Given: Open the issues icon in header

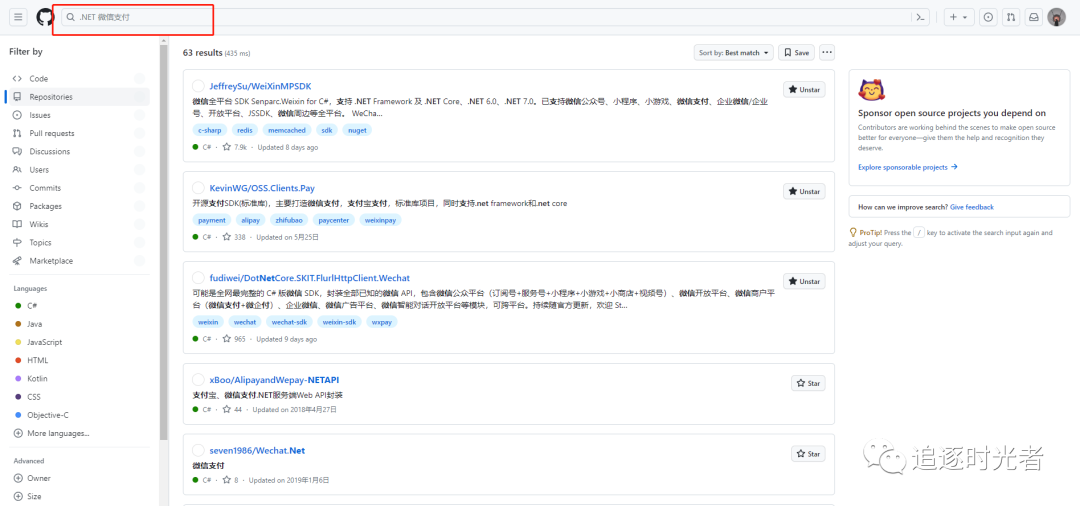Looking at the screenshot, I should [x=988, y=17].
